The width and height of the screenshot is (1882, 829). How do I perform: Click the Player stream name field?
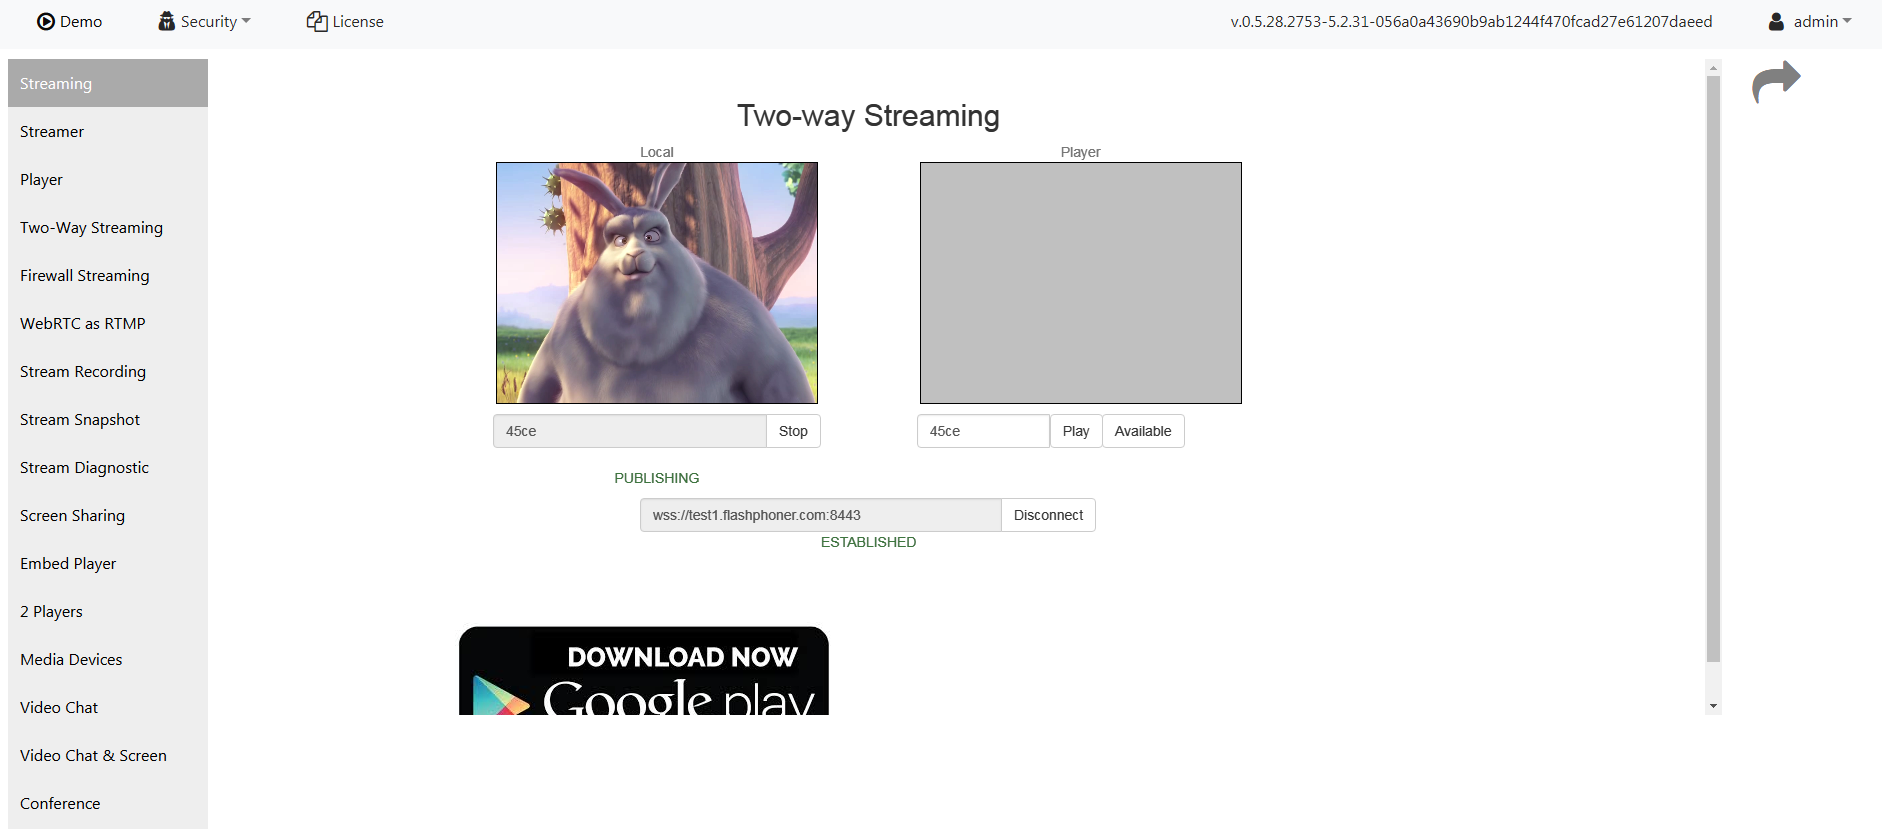pos(983,431)
